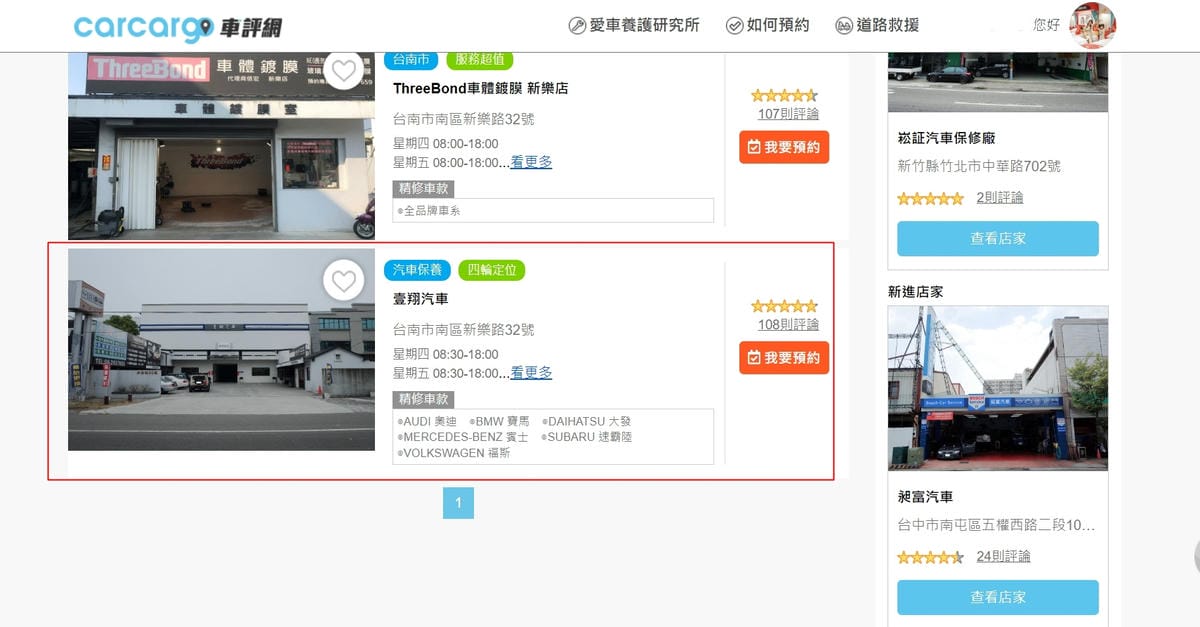Click 查看店家 for 崁証汽車保修廠
Image resolution: width=1200 pixels, height=627 pixels.
tap(997, 239)
